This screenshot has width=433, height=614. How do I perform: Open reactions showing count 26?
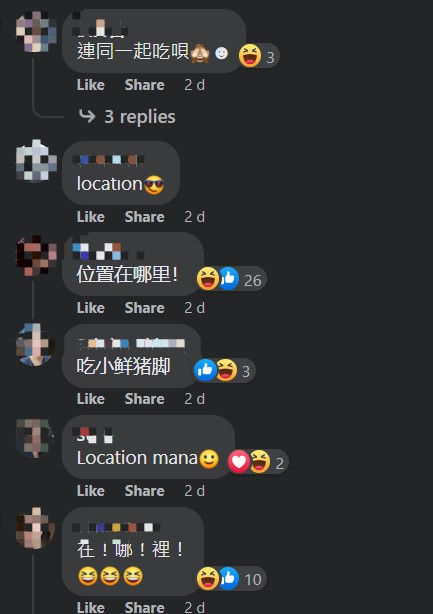tap(229, 279)
